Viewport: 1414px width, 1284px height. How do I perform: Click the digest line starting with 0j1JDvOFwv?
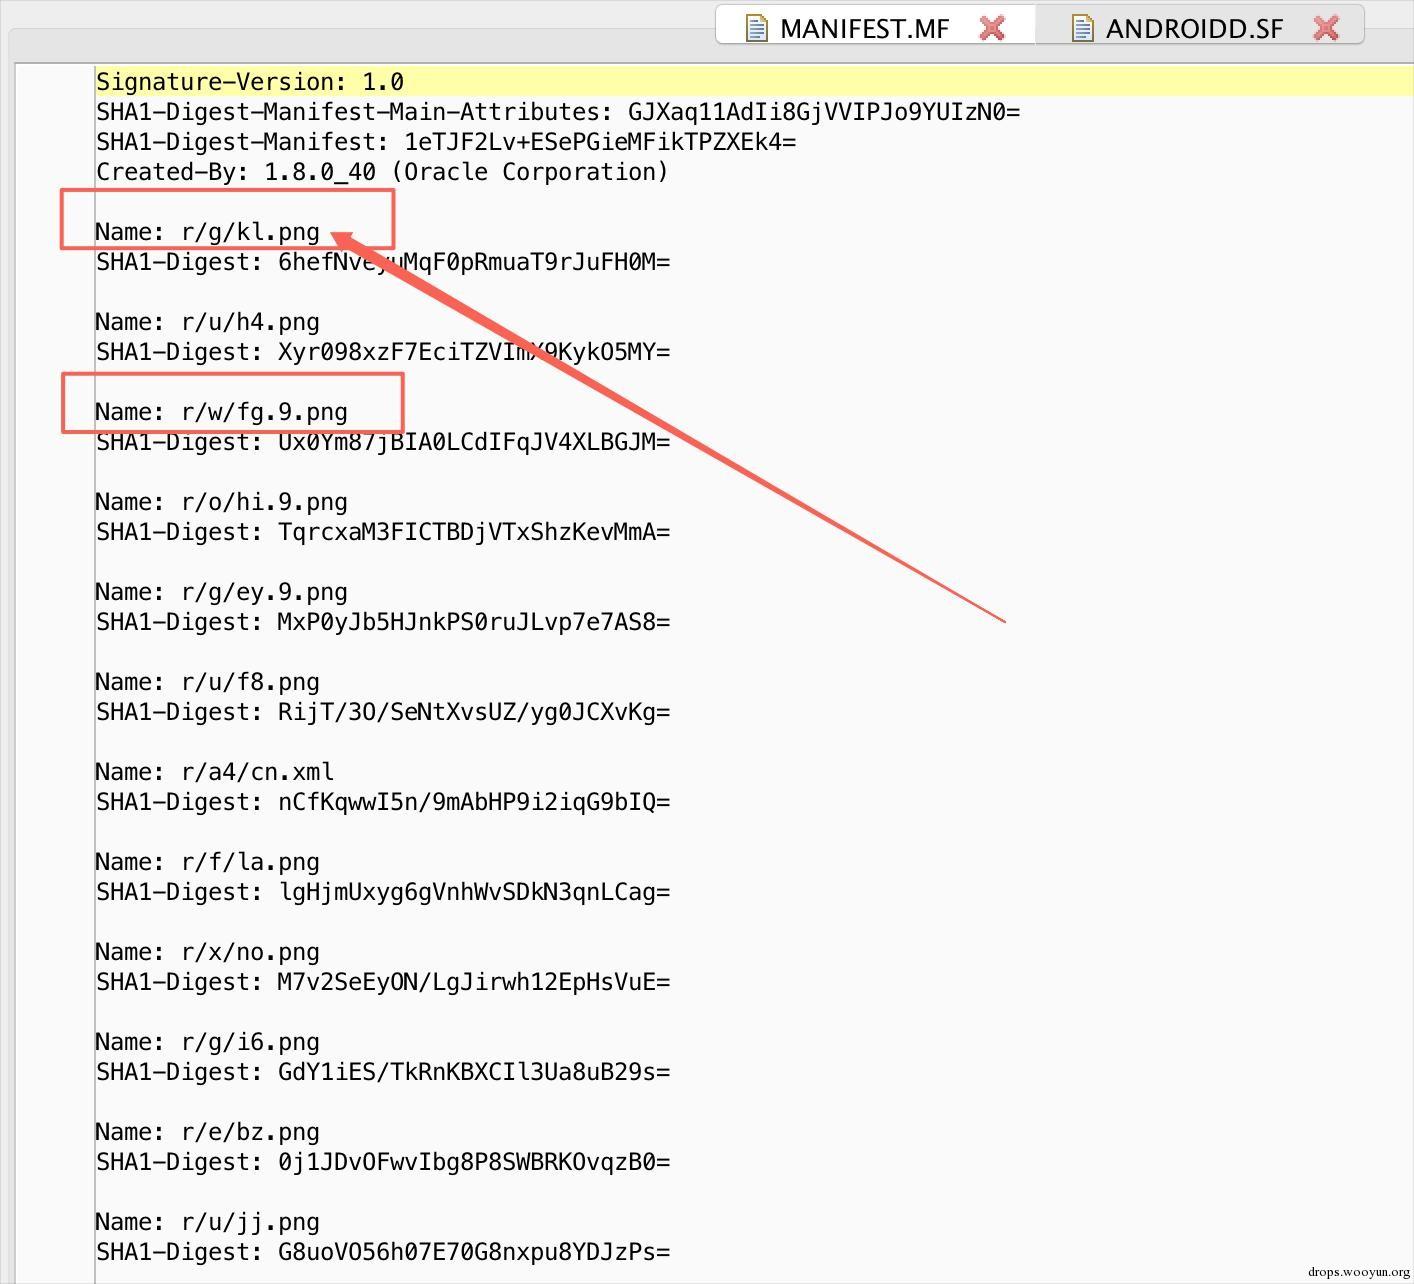coord(383,1162)
